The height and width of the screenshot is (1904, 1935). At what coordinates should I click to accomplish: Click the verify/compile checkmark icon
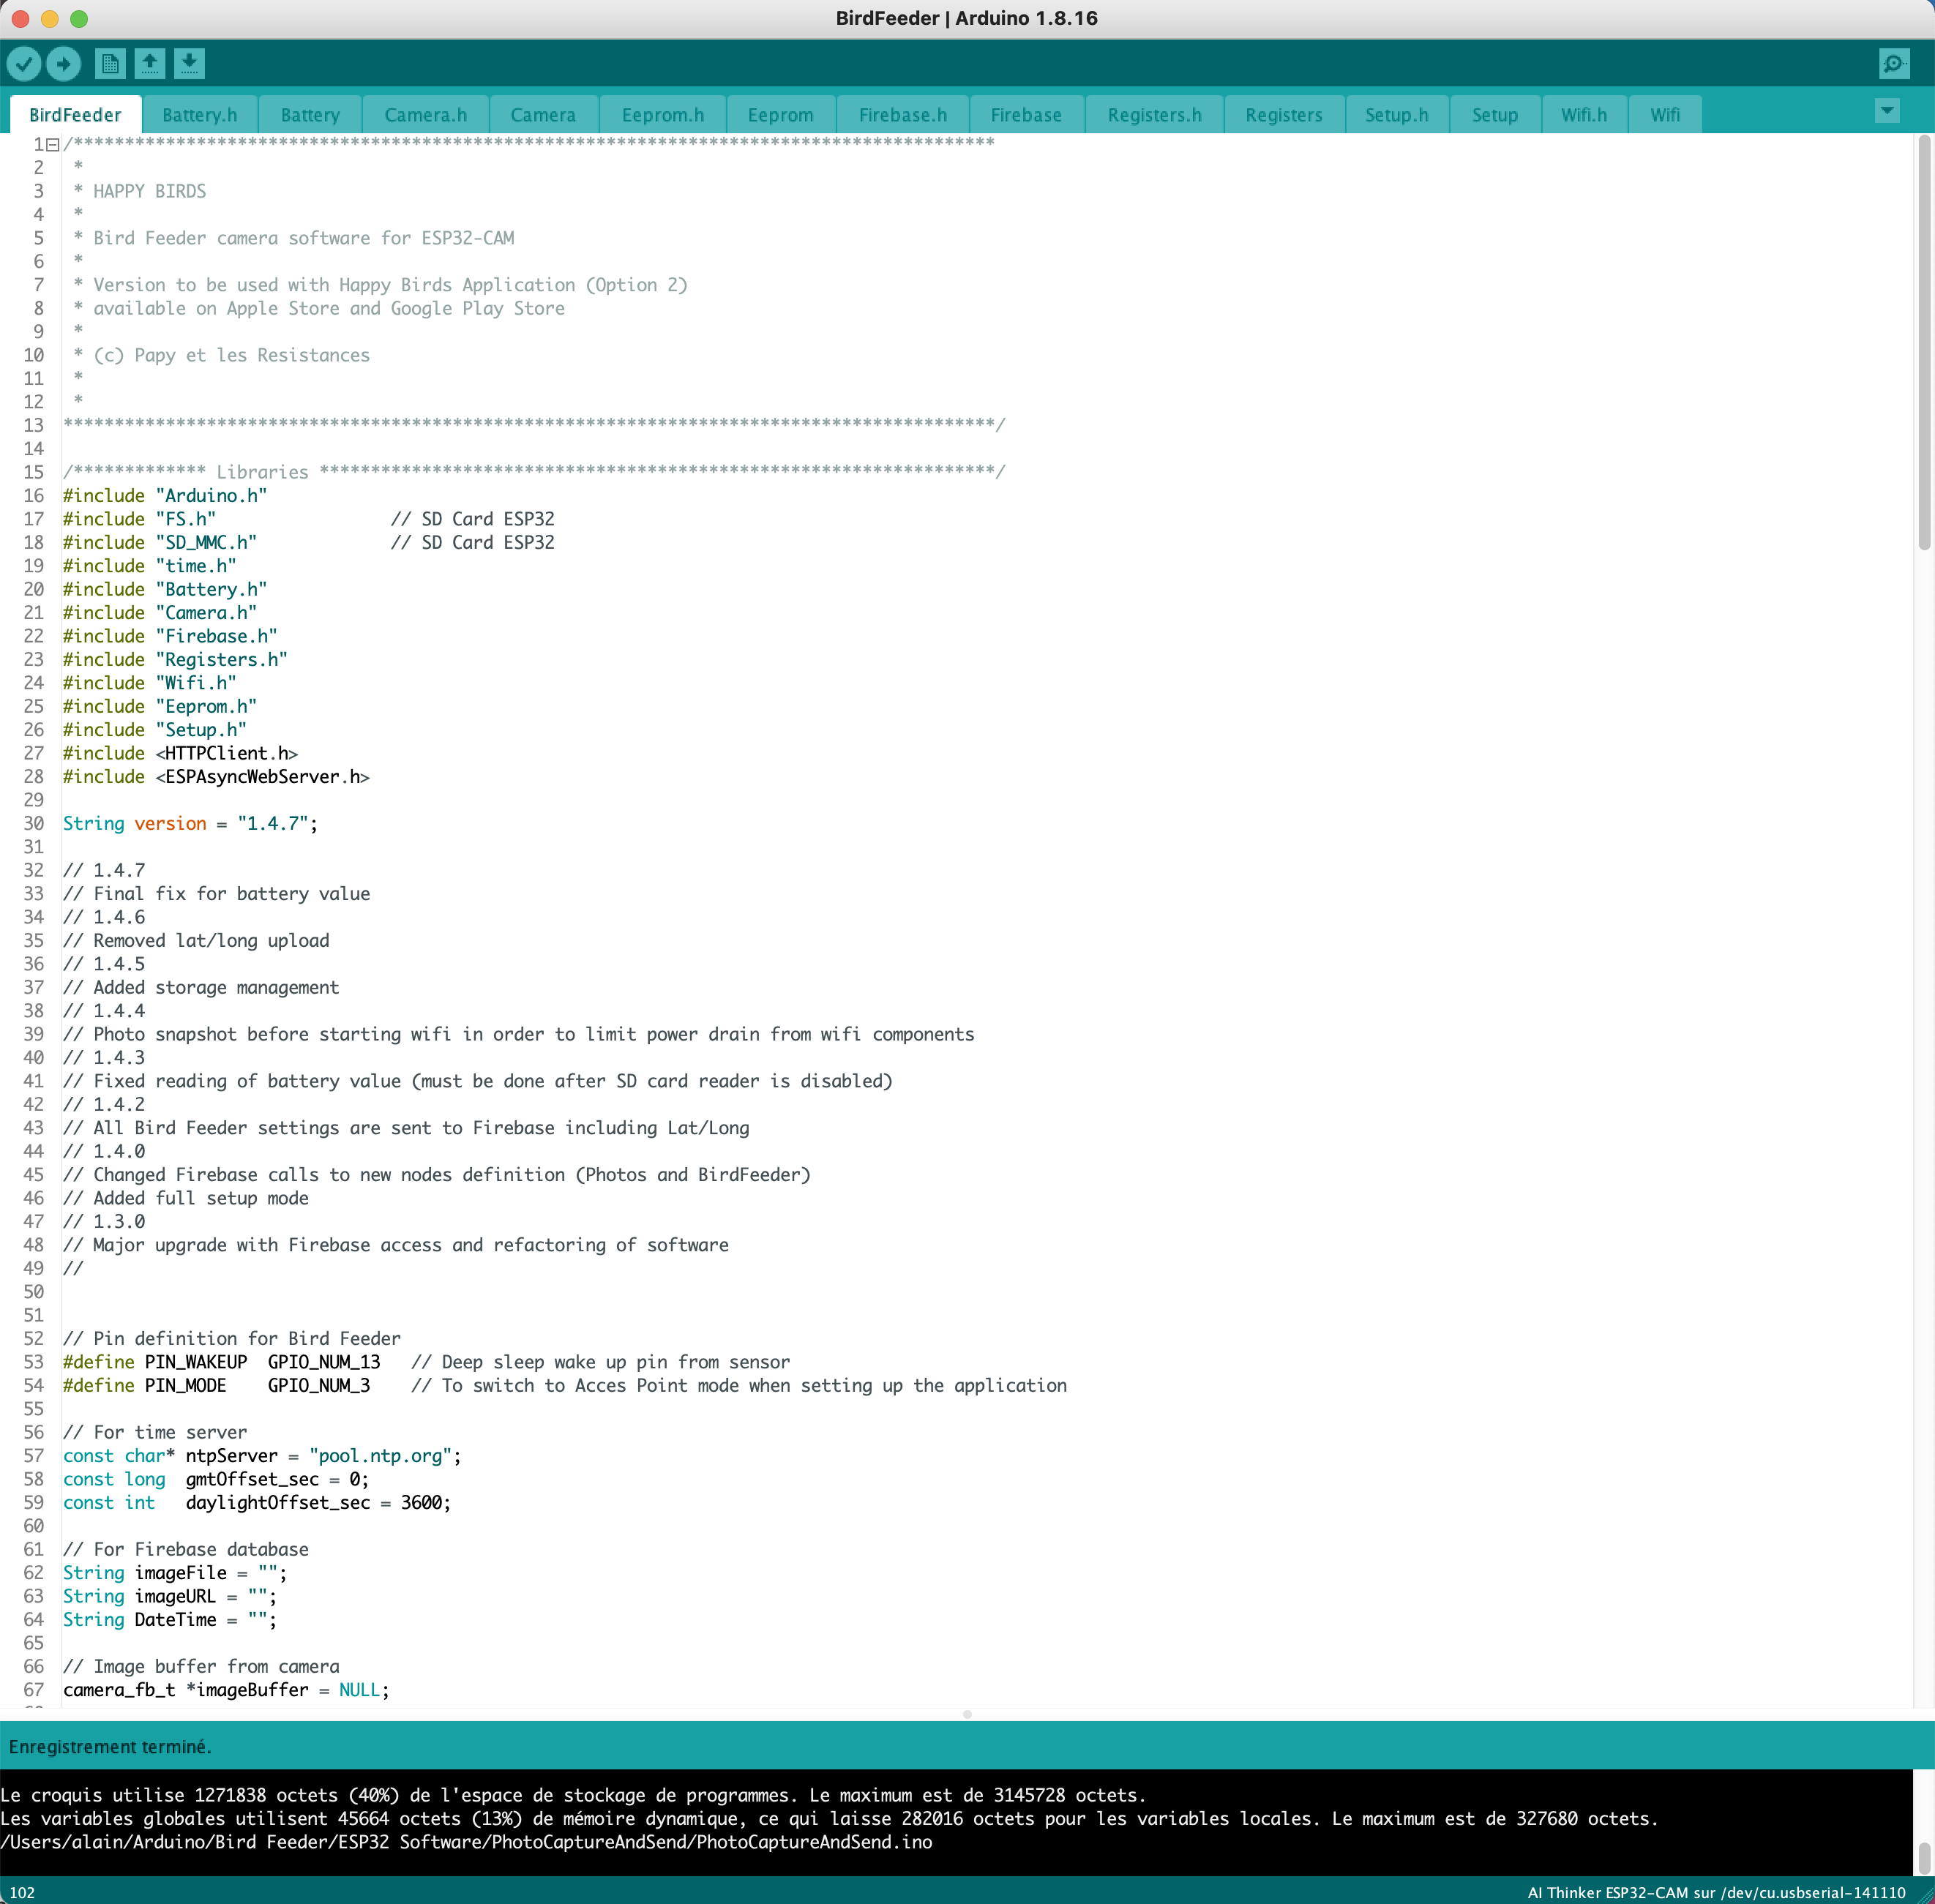coord(24,63)
